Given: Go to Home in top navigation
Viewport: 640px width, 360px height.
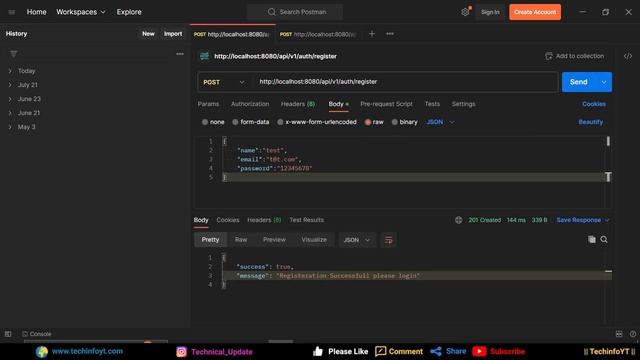Looking at the screenshot, I should click(x=36, y=12).
